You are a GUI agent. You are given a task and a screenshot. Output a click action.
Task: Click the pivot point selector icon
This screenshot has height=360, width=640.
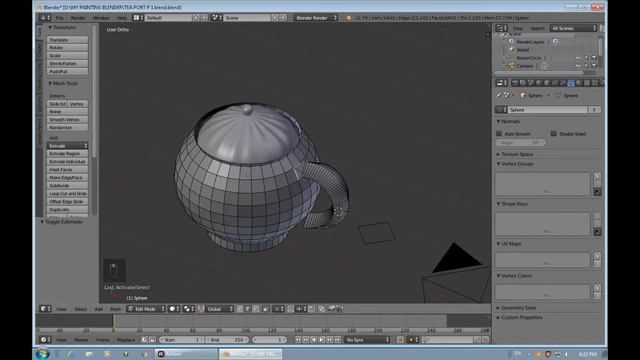tap(189, 309)
